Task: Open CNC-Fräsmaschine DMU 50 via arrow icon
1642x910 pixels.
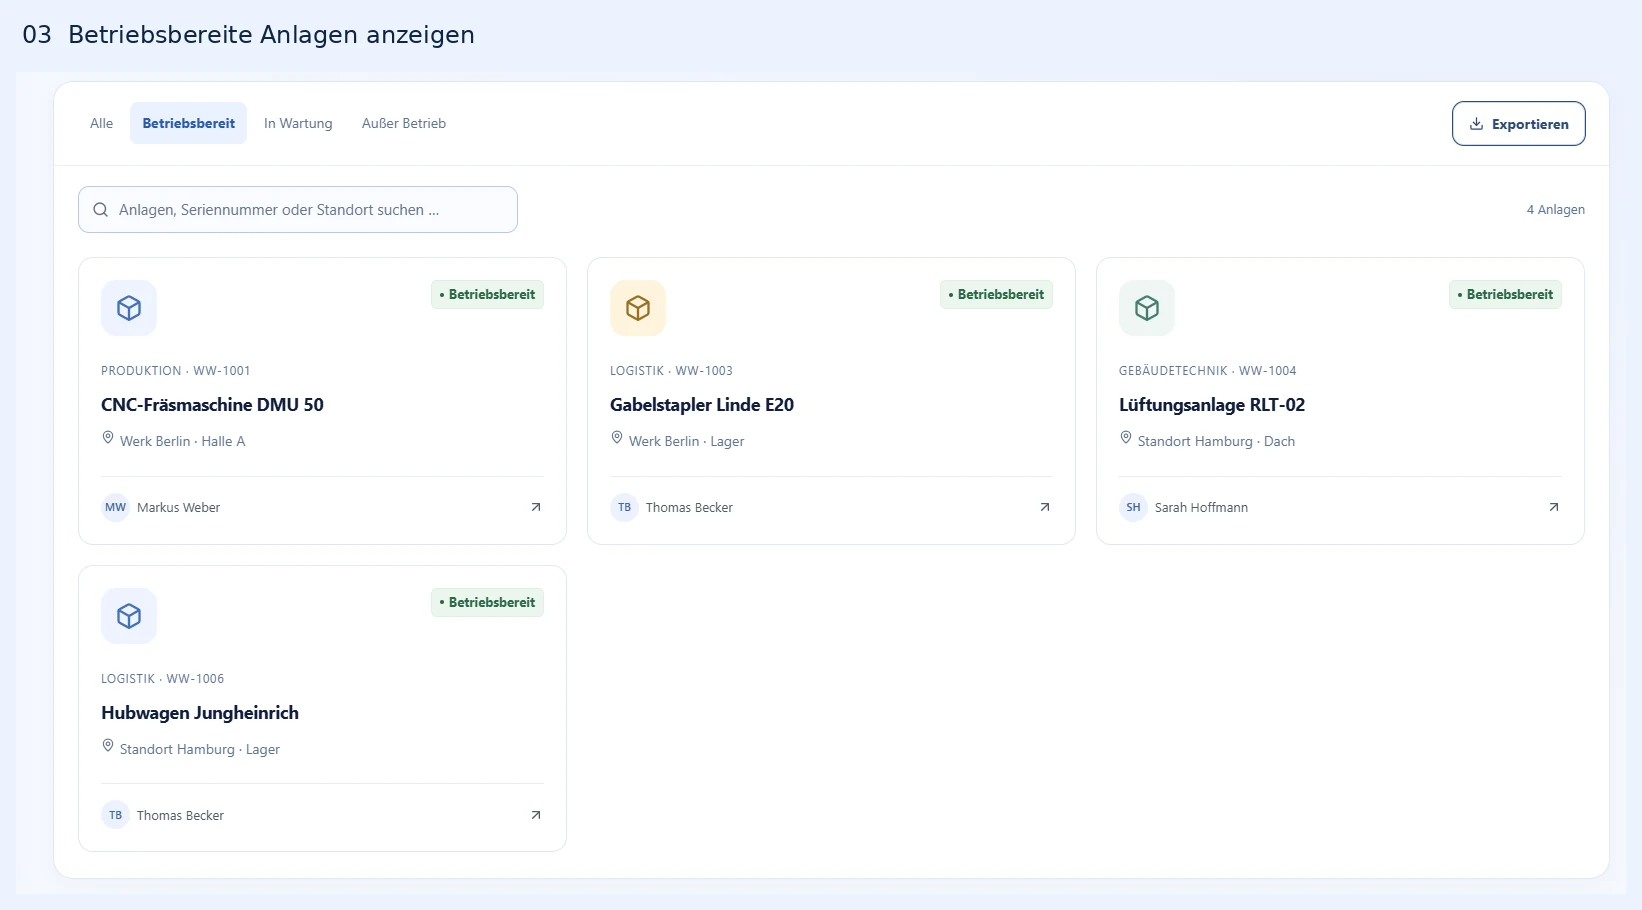Action: (536, 507)
